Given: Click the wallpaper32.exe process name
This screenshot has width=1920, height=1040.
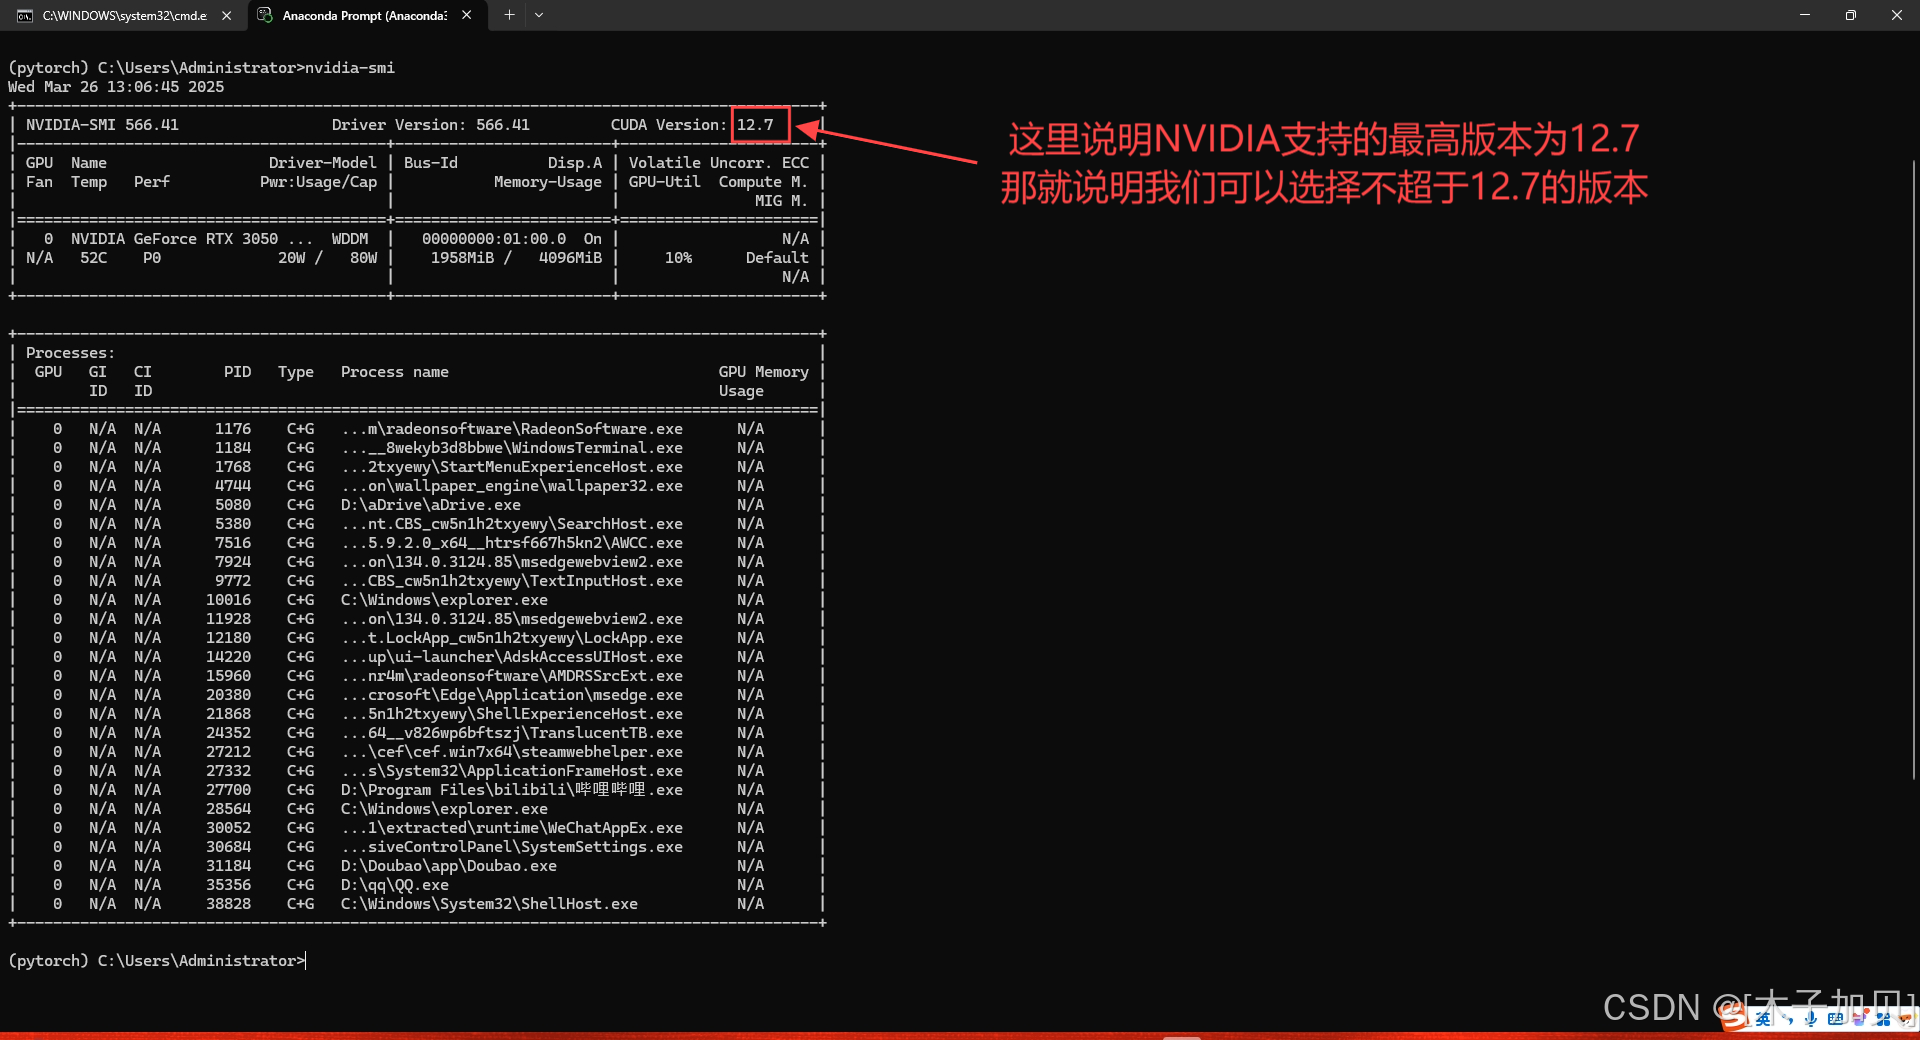Looking at the screenshot, I should [512, 486].
